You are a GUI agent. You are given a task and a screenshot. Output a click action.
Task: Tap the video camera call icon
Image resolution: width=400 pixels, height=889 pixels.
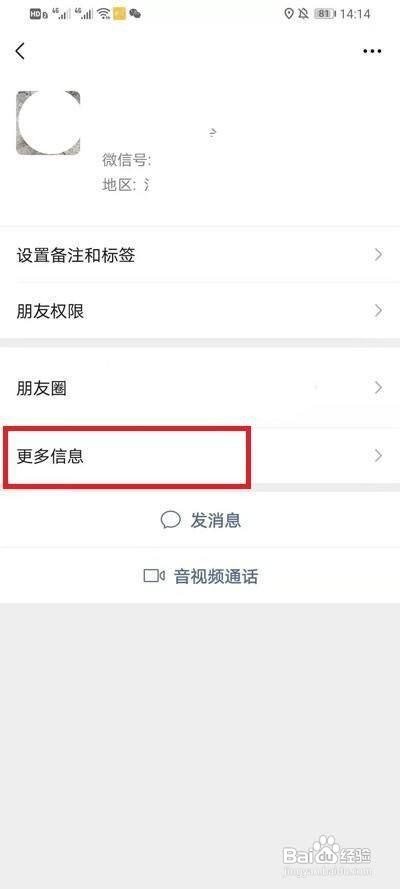(x=154, y=577)
